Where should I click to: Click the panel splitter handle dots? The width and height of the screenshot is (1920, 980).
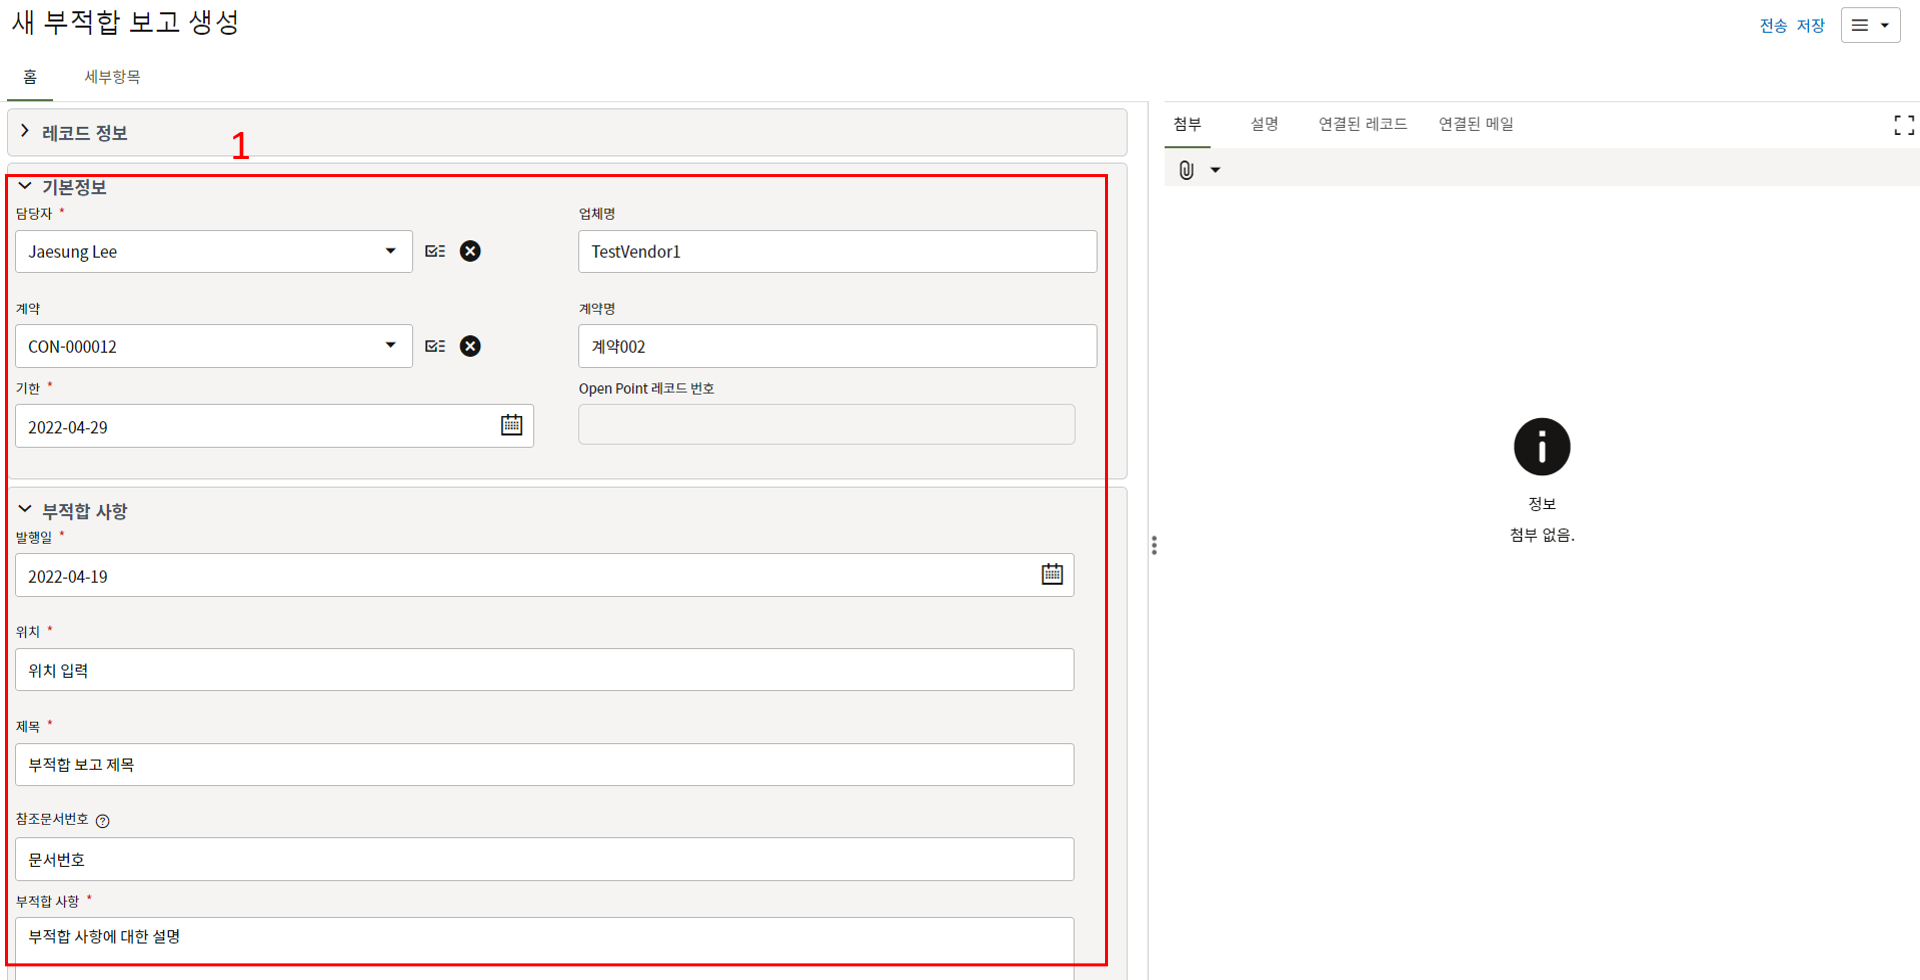point(1154,545)
